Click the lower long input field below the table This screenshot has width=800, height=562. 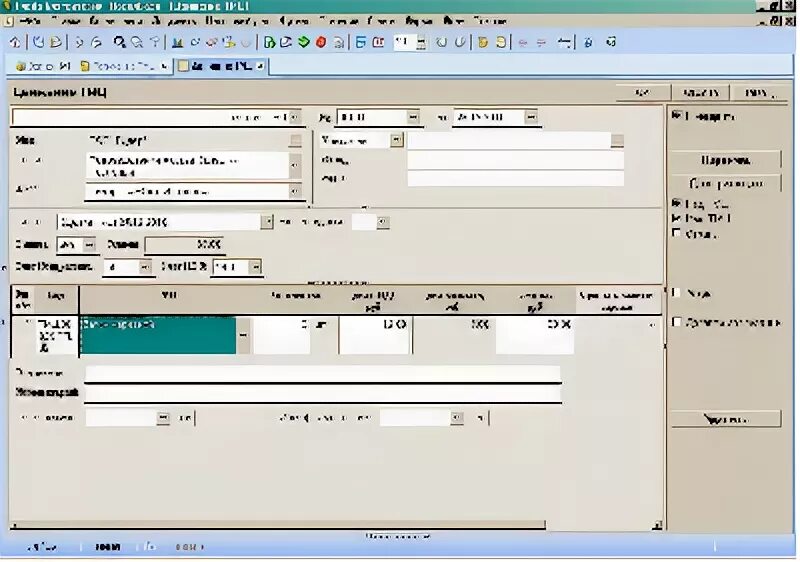[323, 393]
